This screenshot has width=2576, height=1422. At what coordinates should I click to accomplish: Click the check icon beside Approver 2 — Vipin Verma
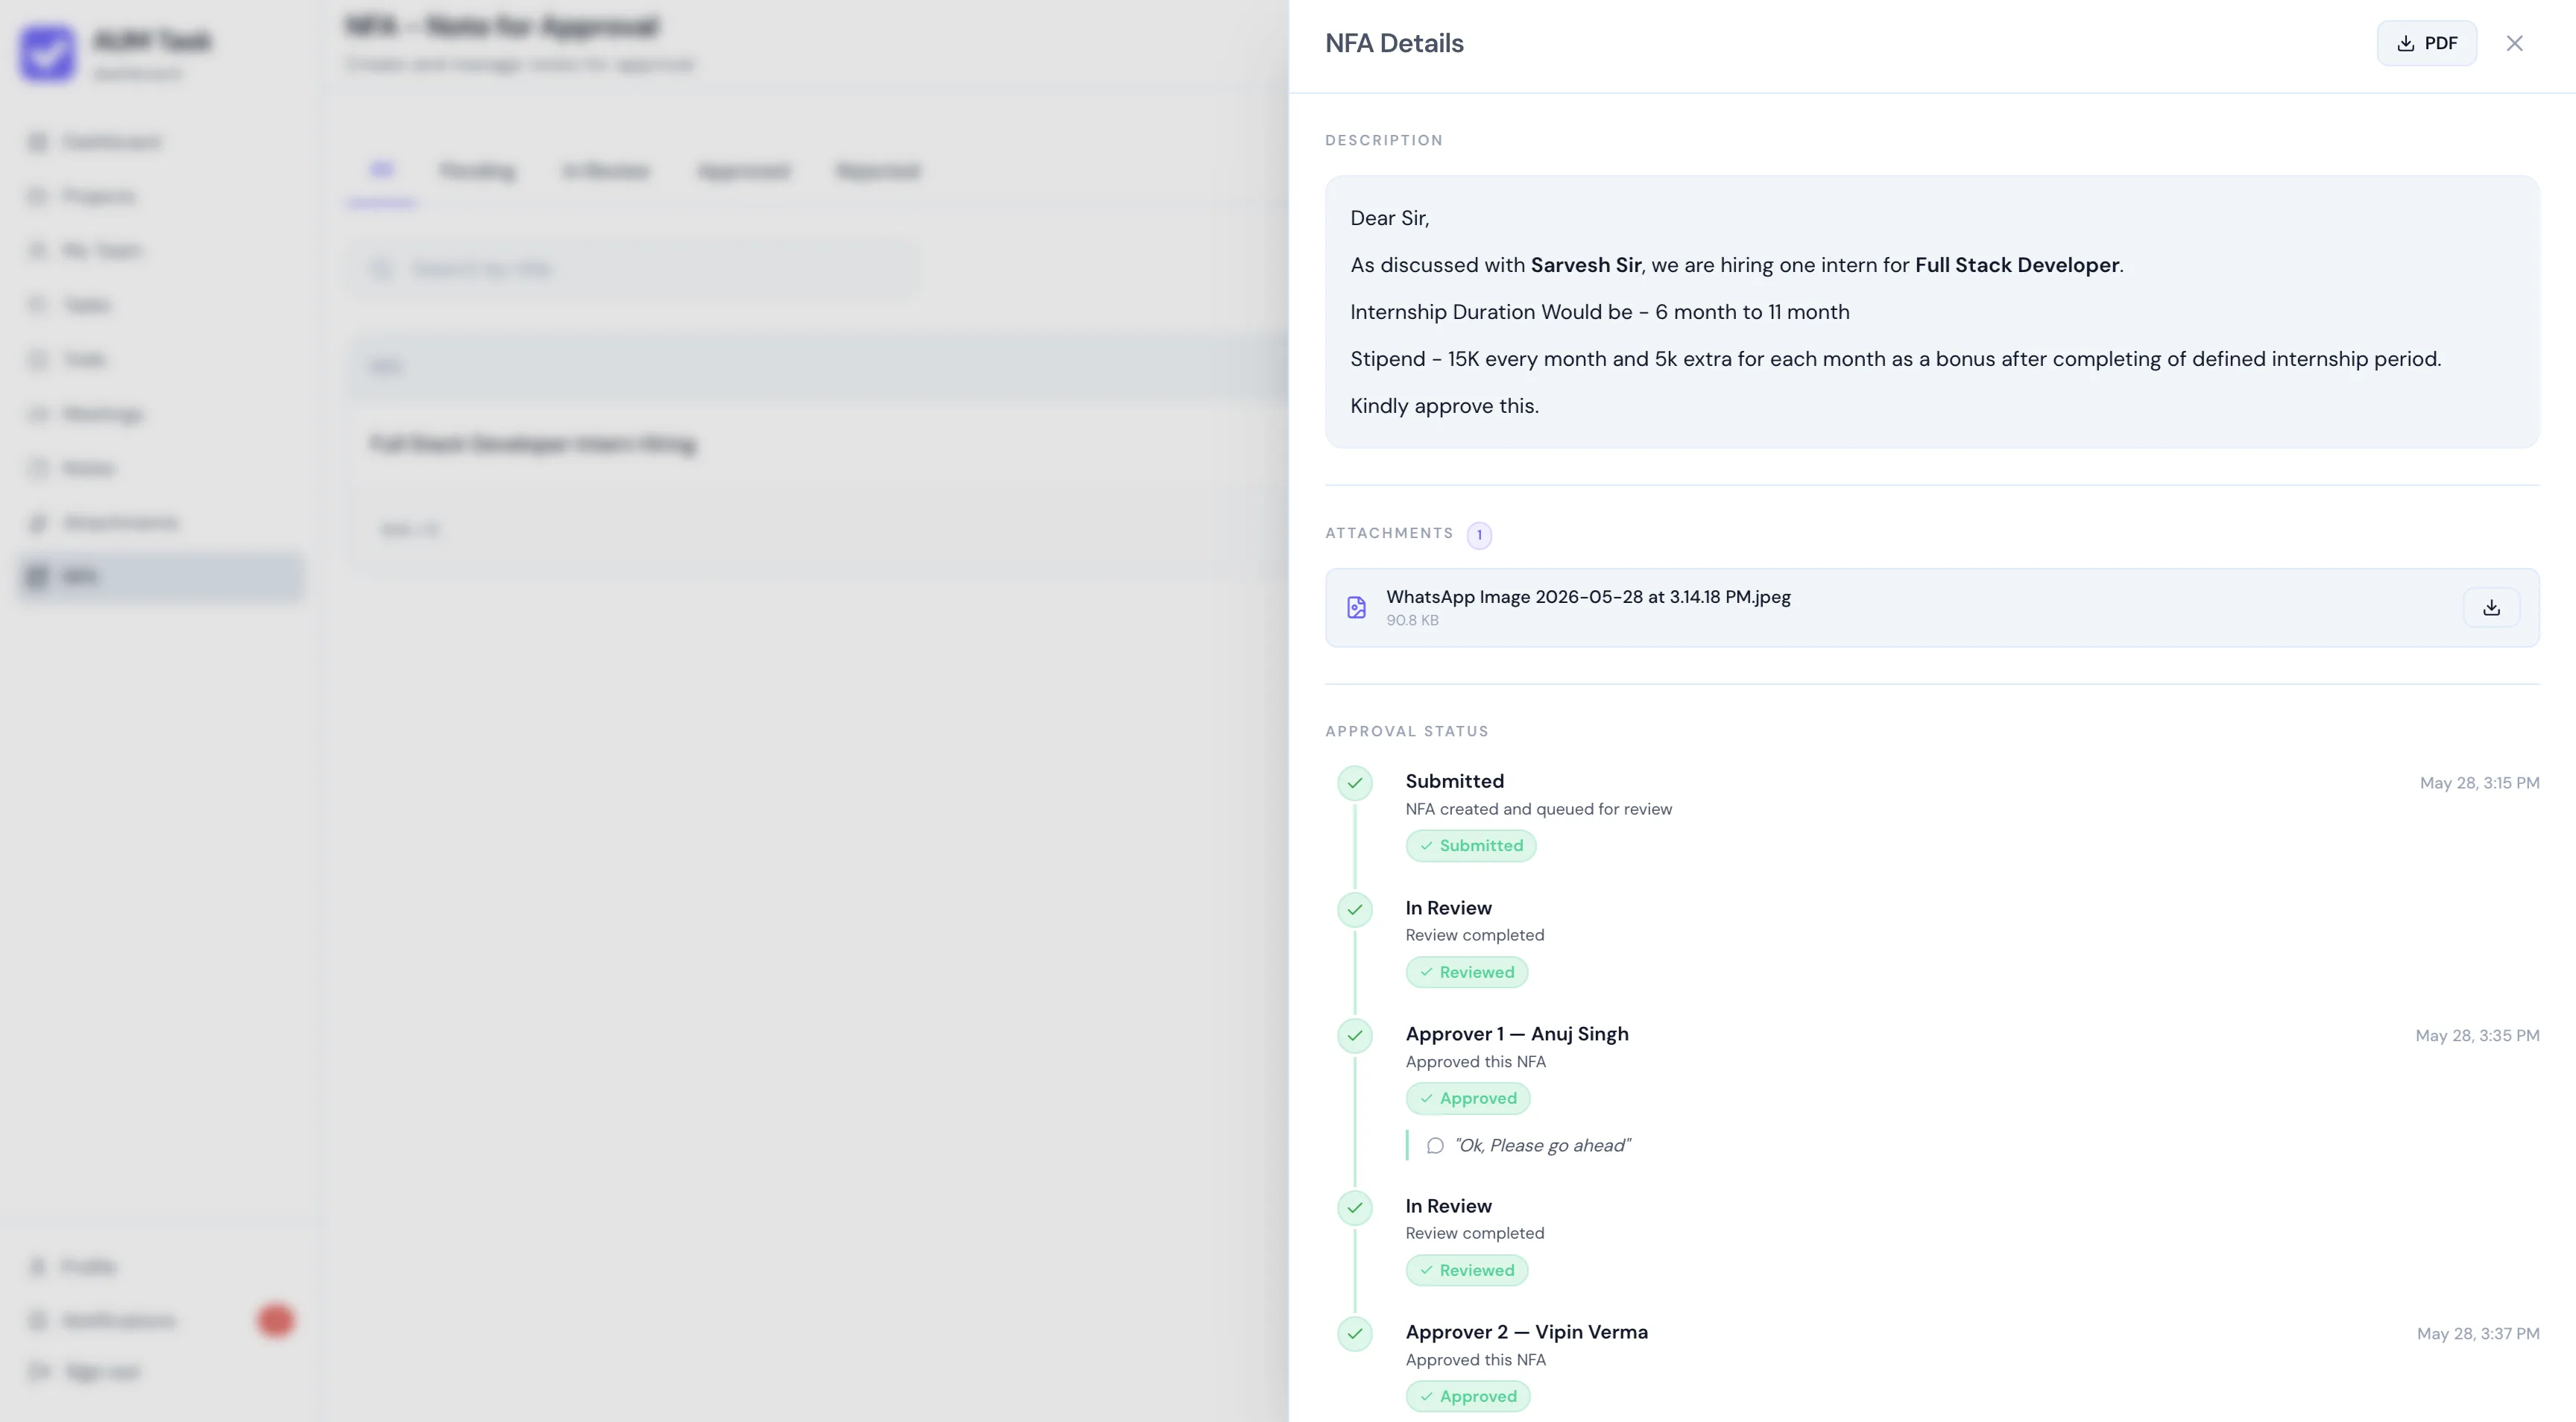pyautogui.click(x=1355, y=1333)
